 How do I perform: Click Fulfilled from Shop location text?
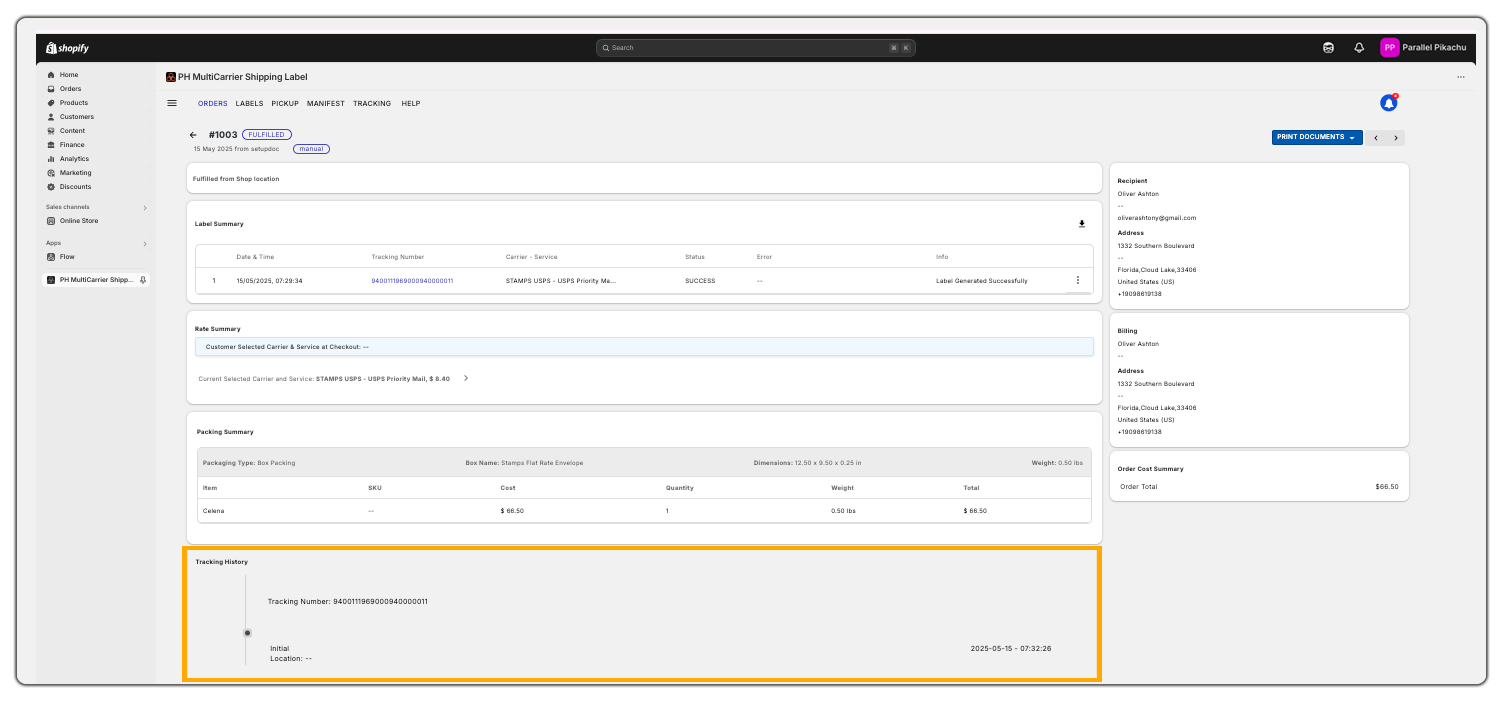(236, 179)
